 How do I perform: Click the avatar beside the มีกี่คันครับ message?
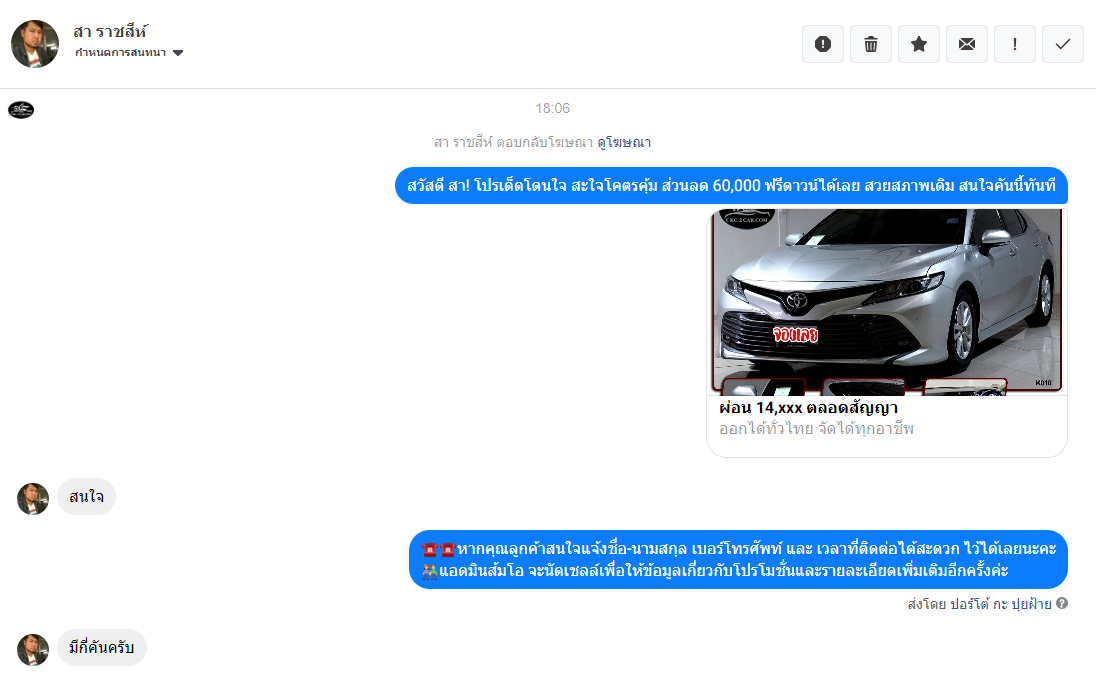tap(33, 649)
